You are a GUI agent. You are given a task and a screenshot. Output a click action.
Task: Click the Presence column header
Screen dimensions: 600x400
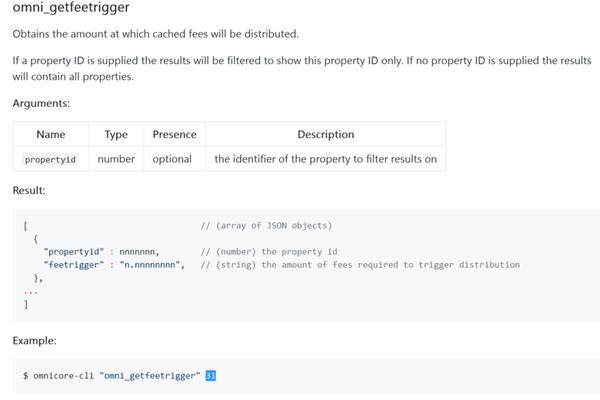click(x=174, y=134)
